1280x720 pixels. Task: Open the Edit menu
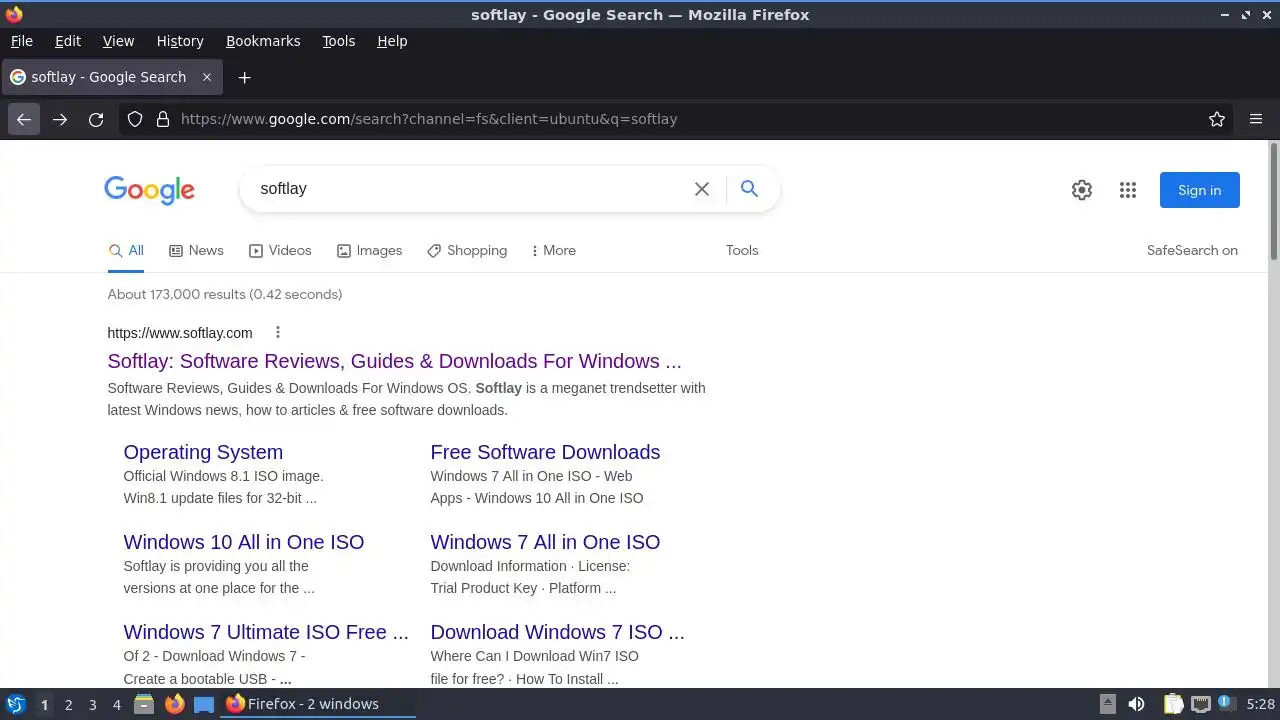68,41
